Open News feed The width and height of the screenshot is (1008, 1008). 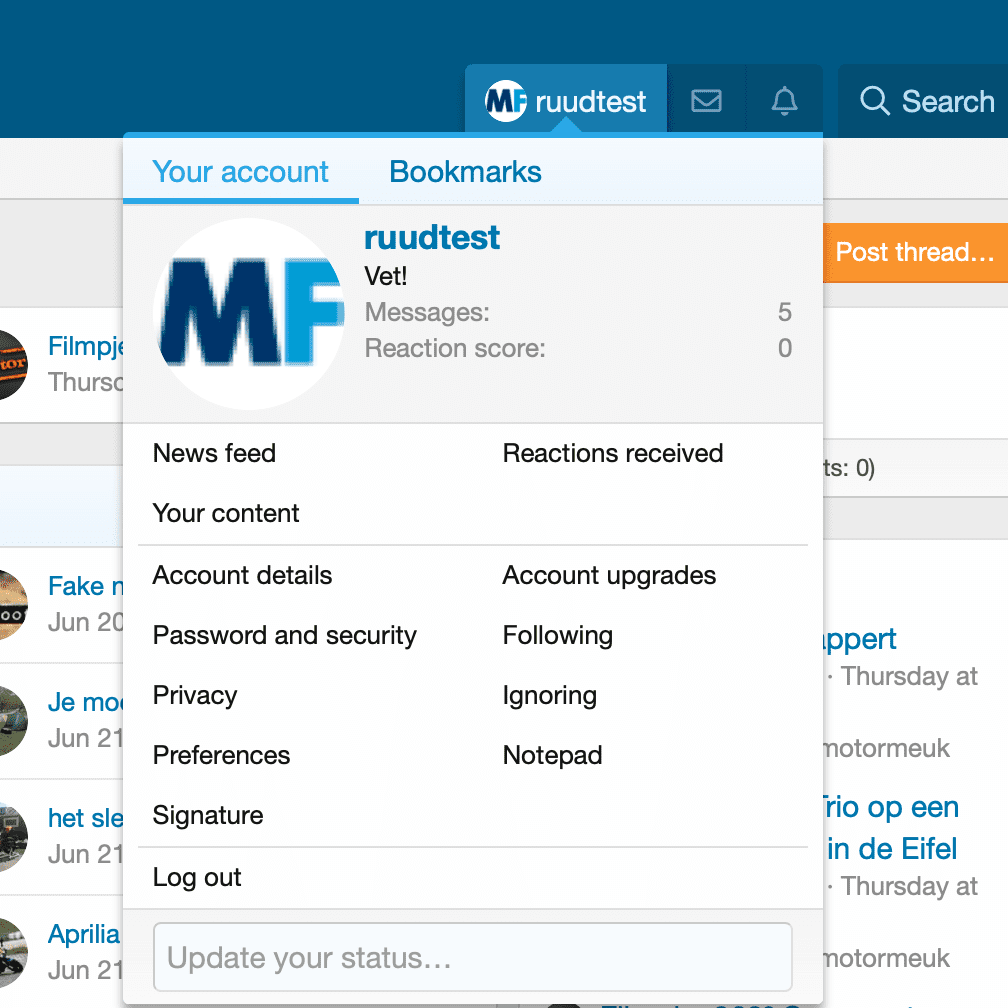tap(214, 453)
